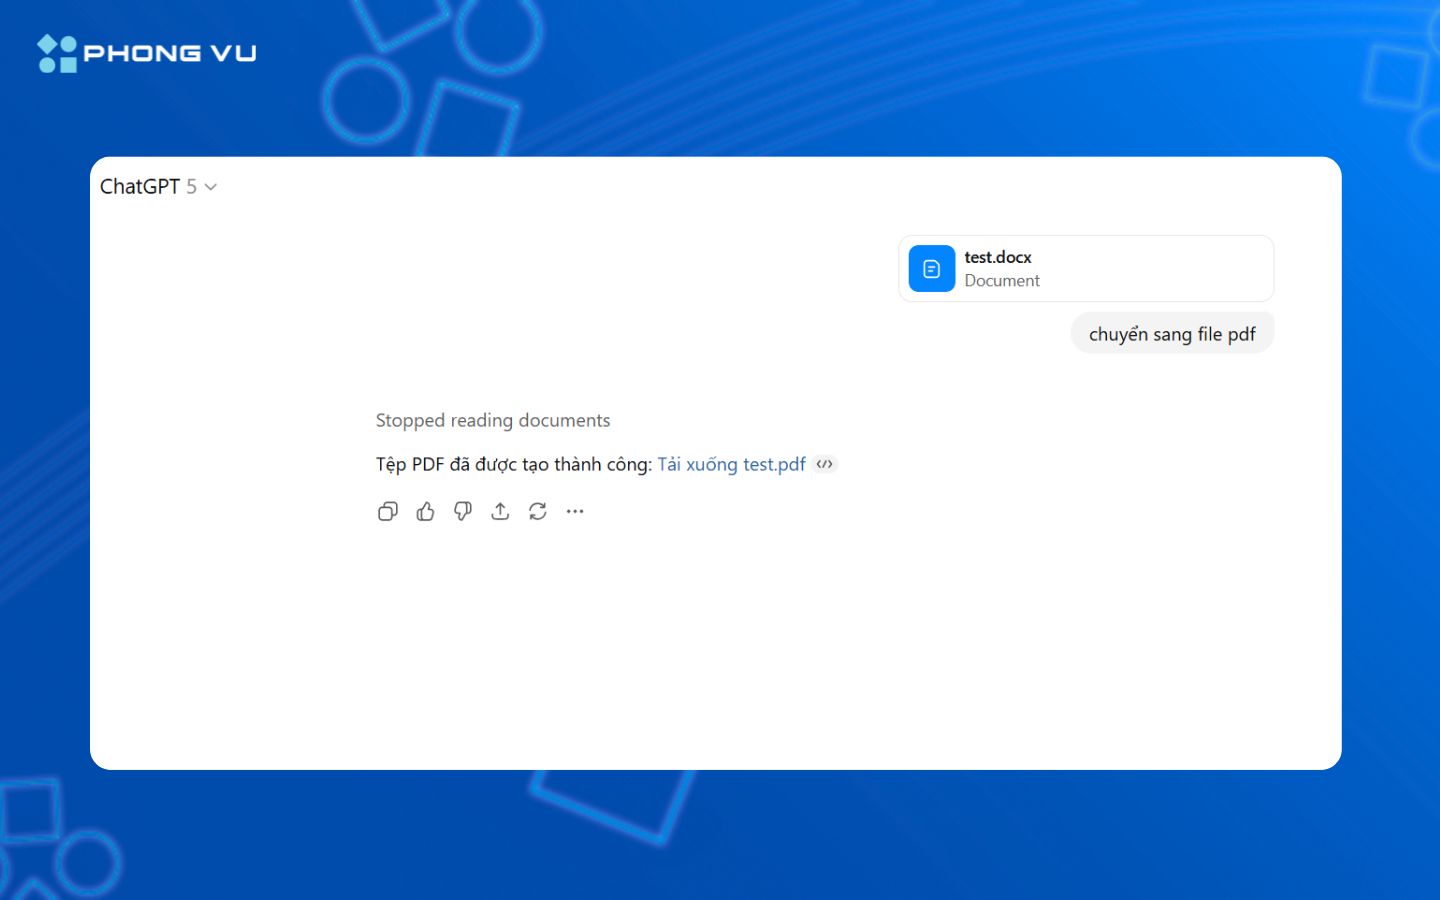
Task: Share the ChatGPT response
Action: (x=500, y=511)
